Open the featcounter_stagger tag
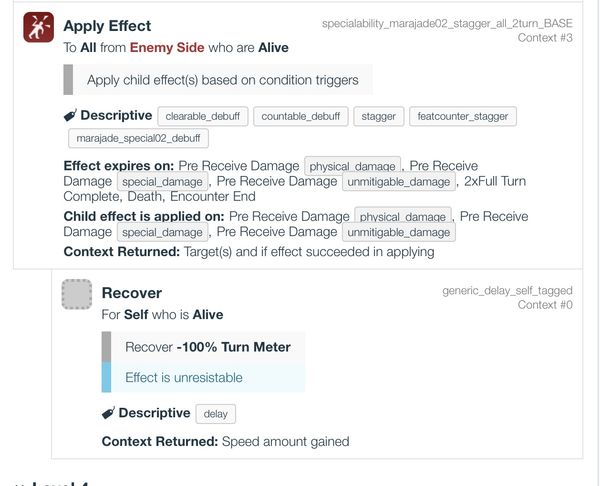Viewport: 600px width, 486px height. point(462,117)
